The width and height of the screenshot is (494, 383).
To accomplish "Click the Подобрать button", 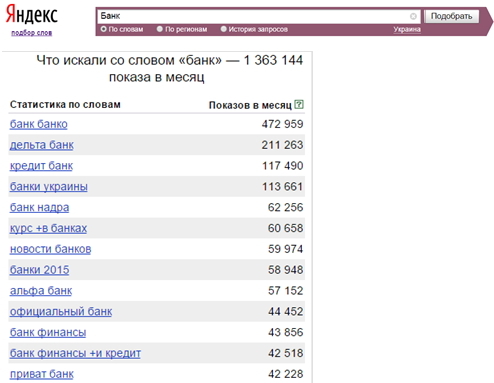I will click(x=452, y=16).
